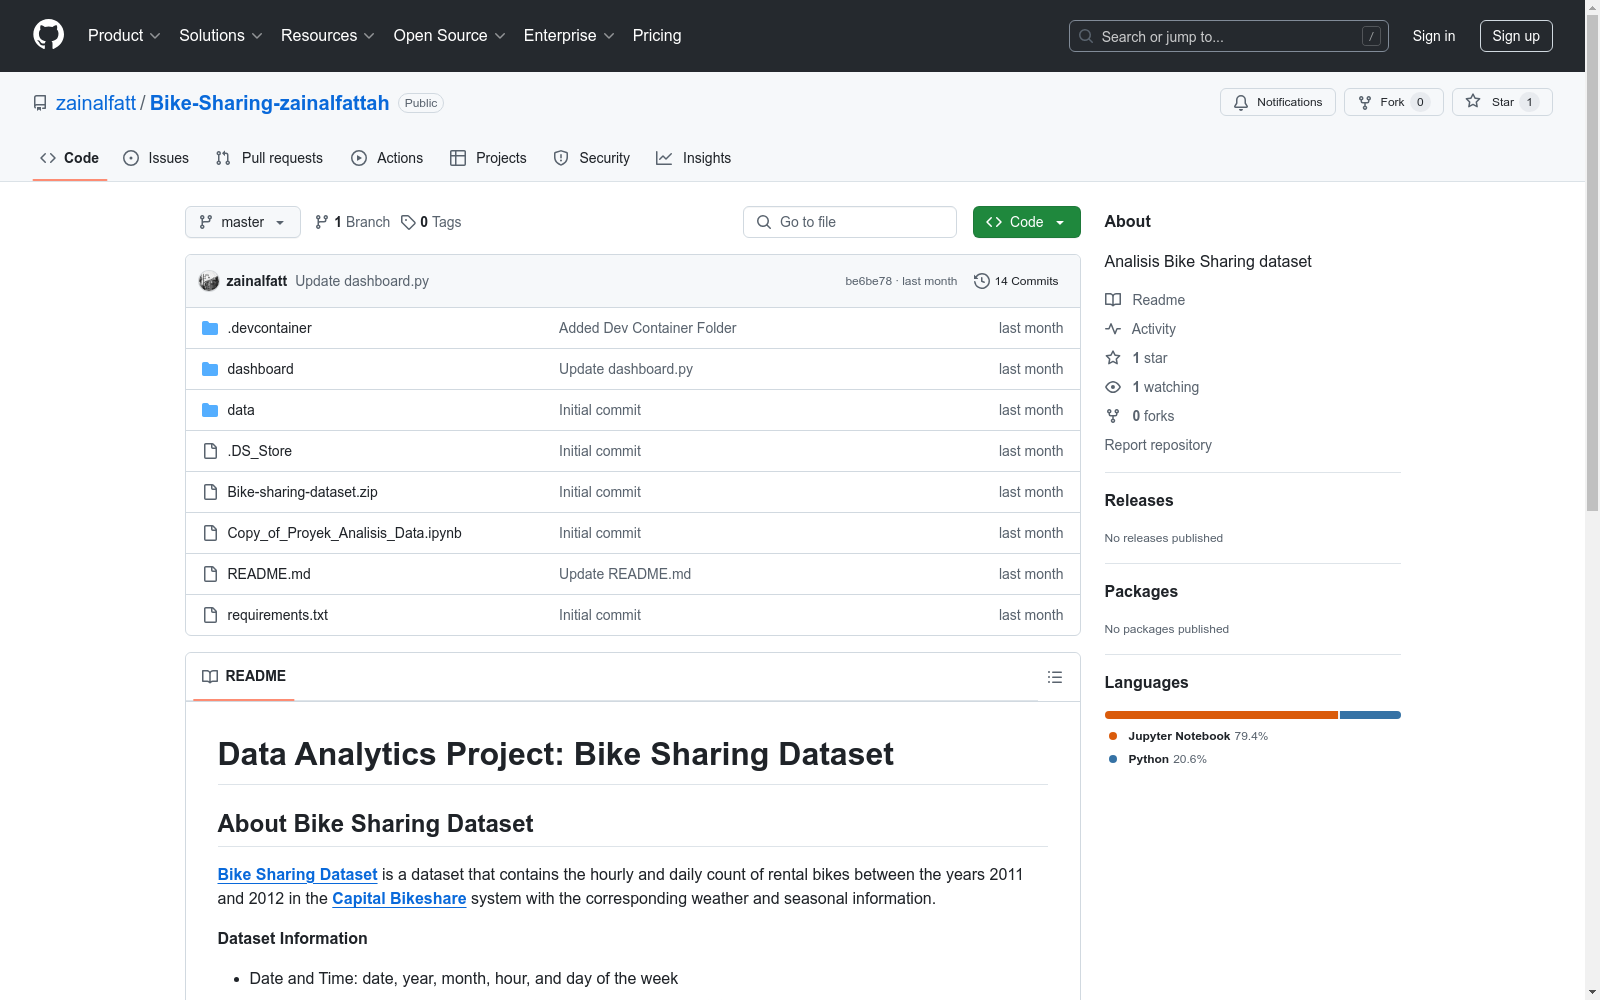
Task: Open the Enterprise dropdown
Action: [569, 35]
